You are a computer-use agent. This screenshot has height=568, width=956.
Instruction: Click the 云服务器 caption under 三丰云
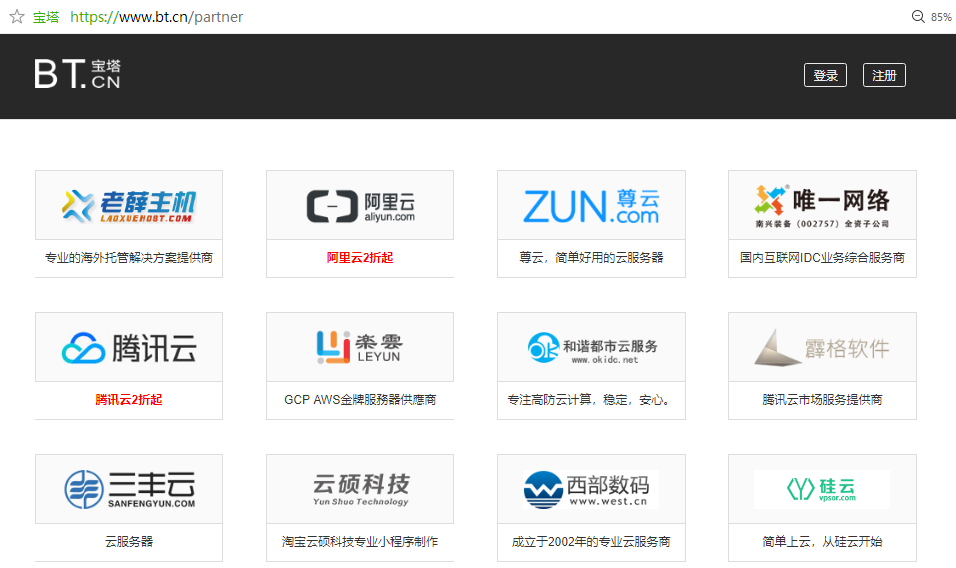(x=129, y=542)
